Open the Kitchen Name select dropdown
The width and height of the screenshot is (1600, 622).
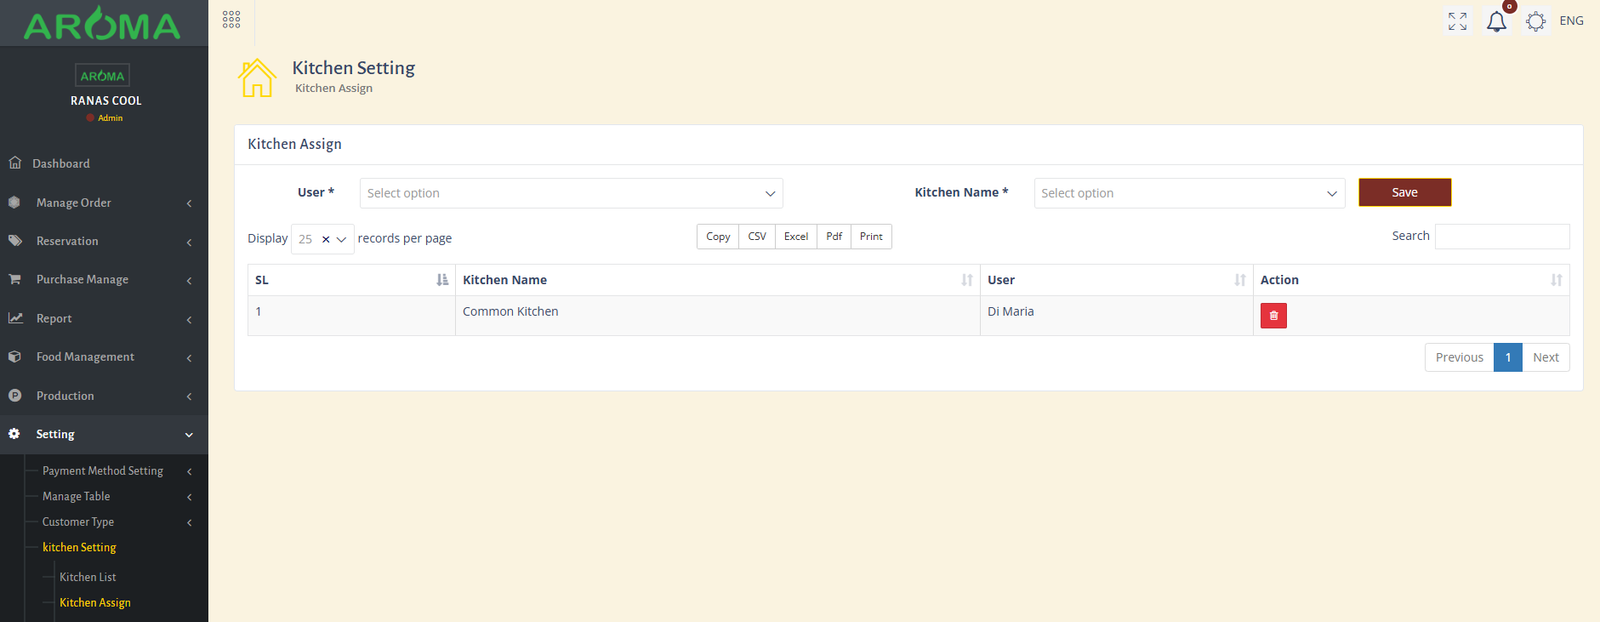(x=1188, y=193)
